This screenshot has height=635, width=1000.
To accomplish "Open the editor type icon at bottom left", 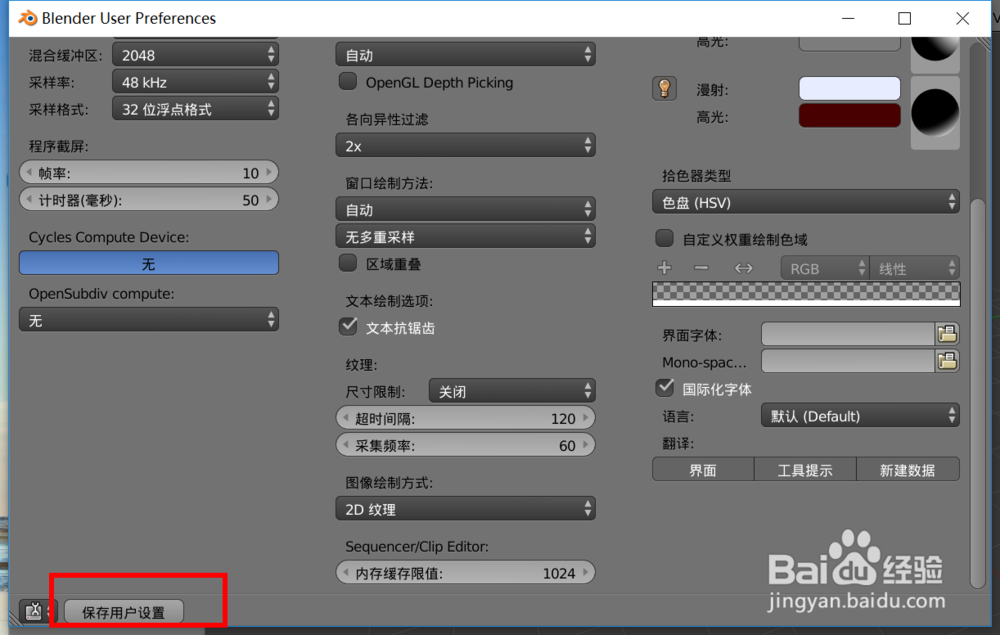I will click(x=34, y=611).
